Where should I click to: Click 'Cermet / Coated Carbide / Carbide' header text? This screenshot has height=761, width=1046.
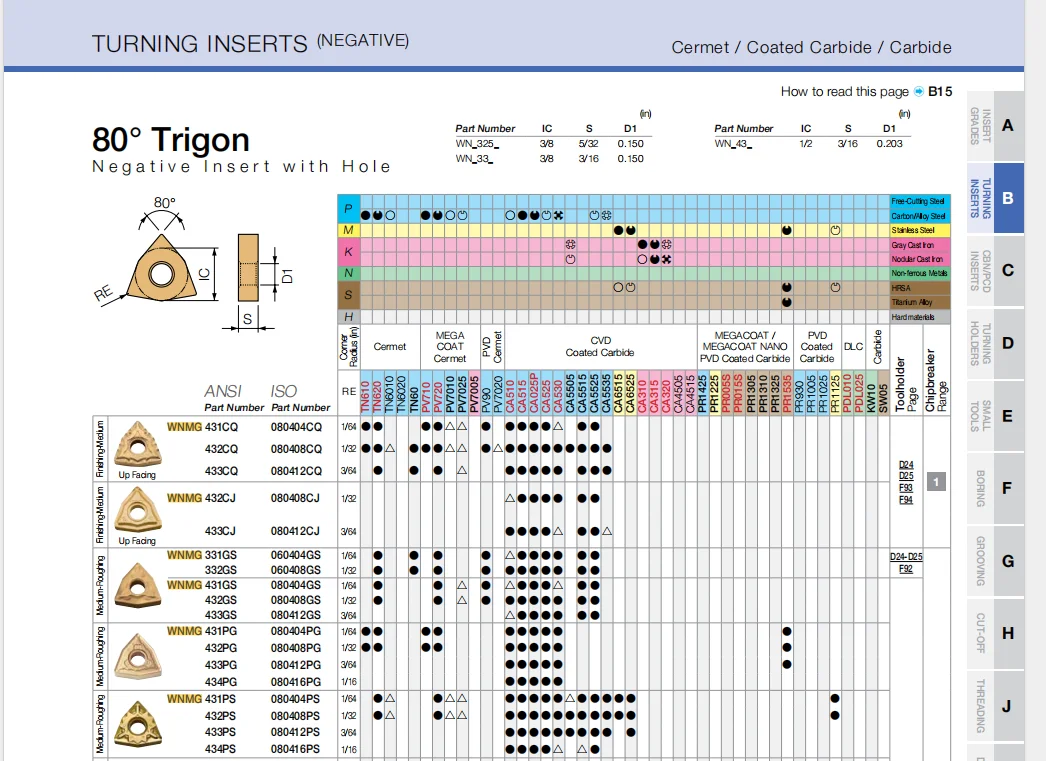coord(811,47)
